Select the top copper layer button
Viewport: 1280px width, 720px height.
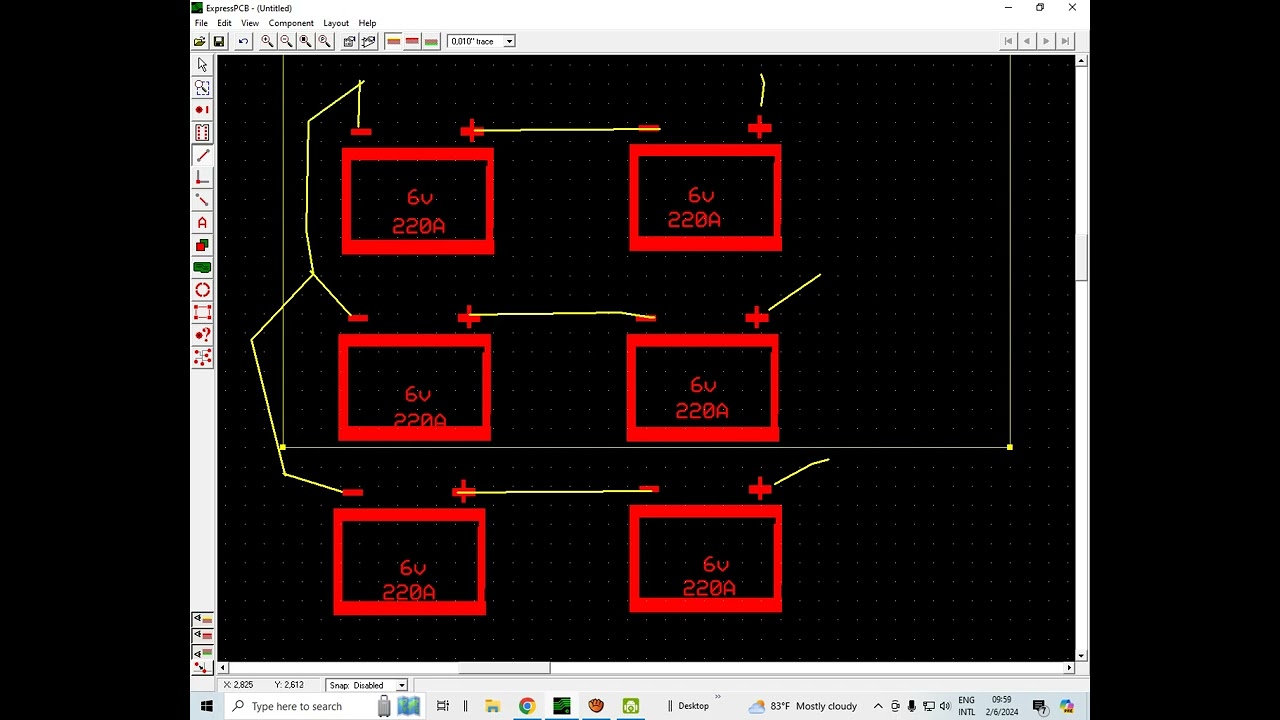click(393, 41)
